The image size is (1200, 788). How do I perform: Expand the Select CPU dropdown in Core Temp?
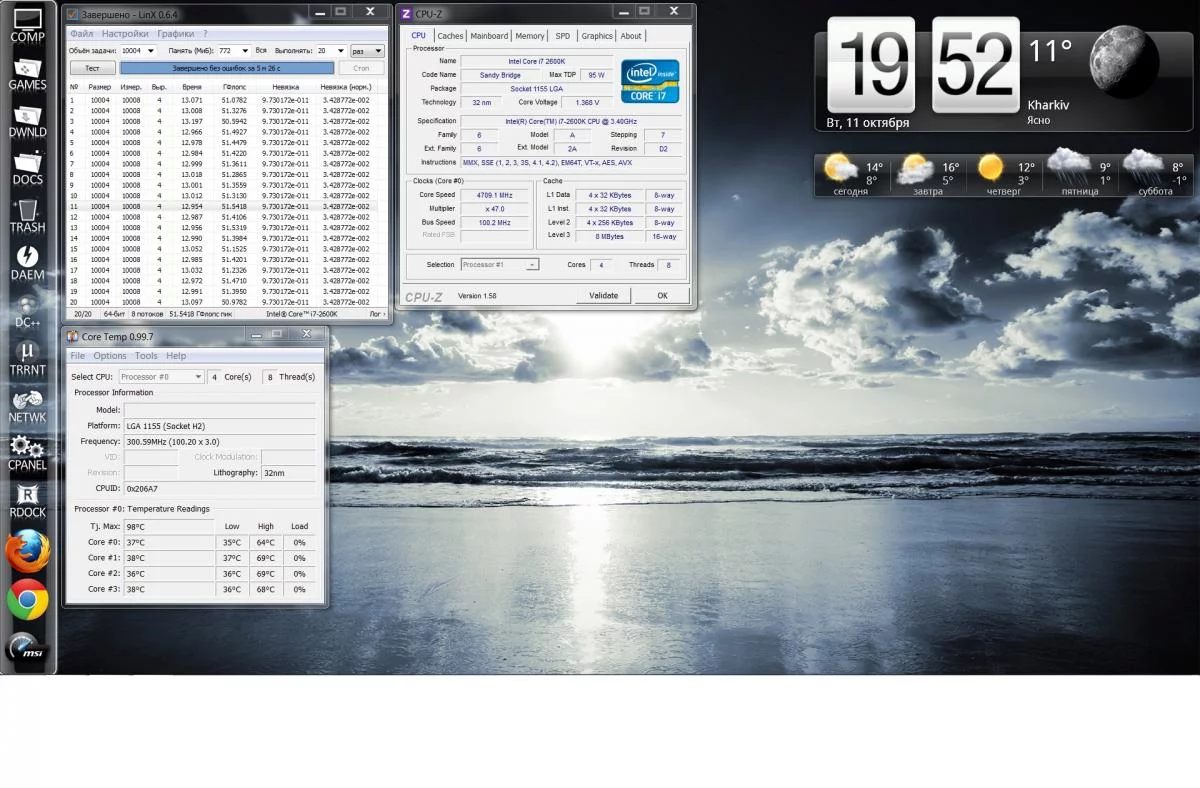(x=198, y=377)
